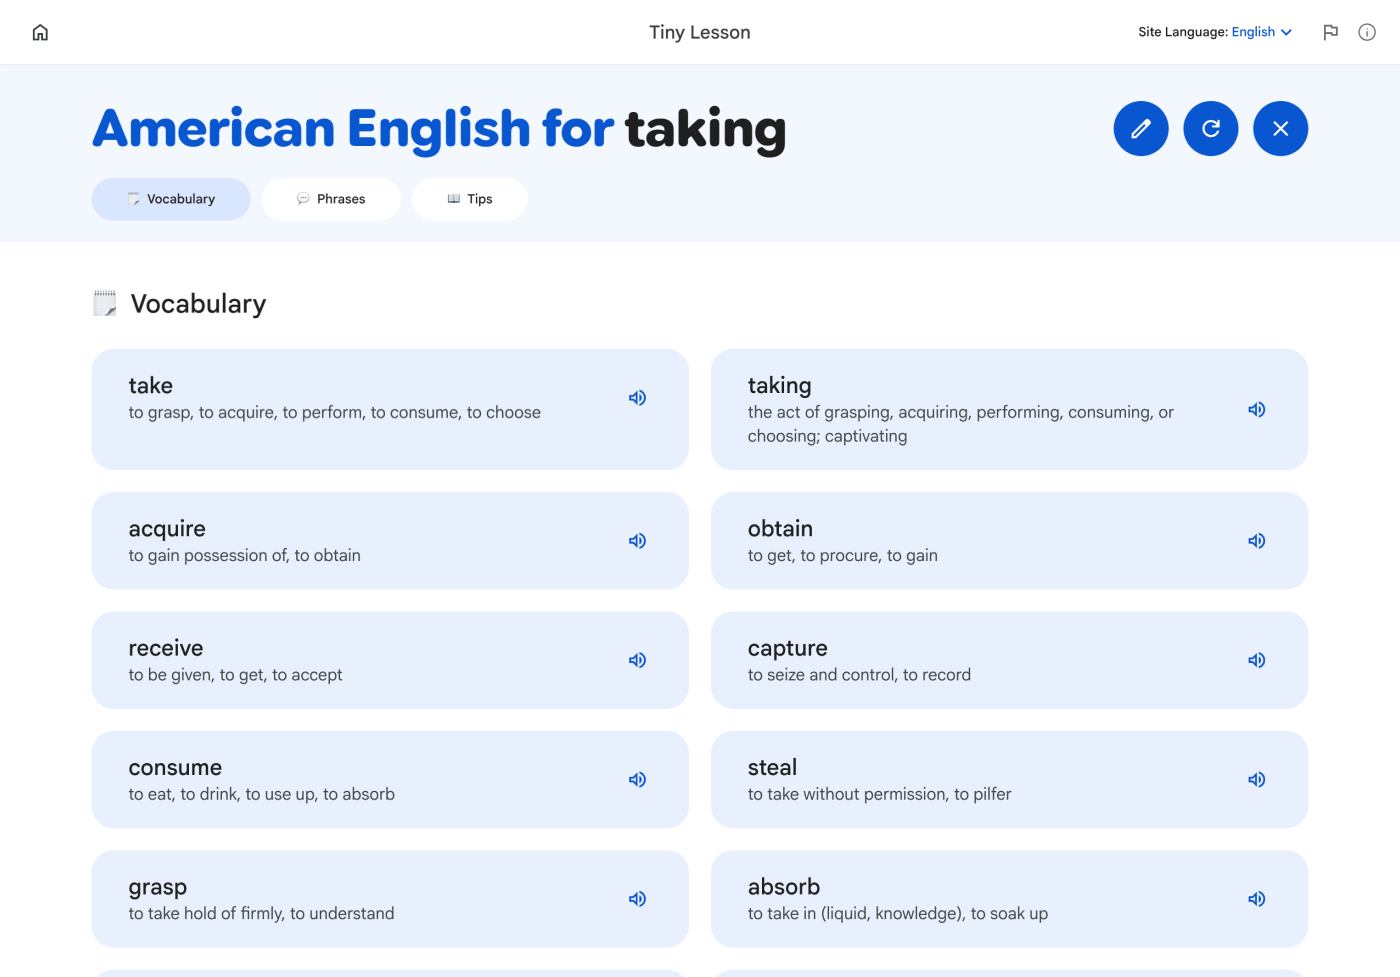
Task: Play audio for capture
Action: tap(1257, 660)
